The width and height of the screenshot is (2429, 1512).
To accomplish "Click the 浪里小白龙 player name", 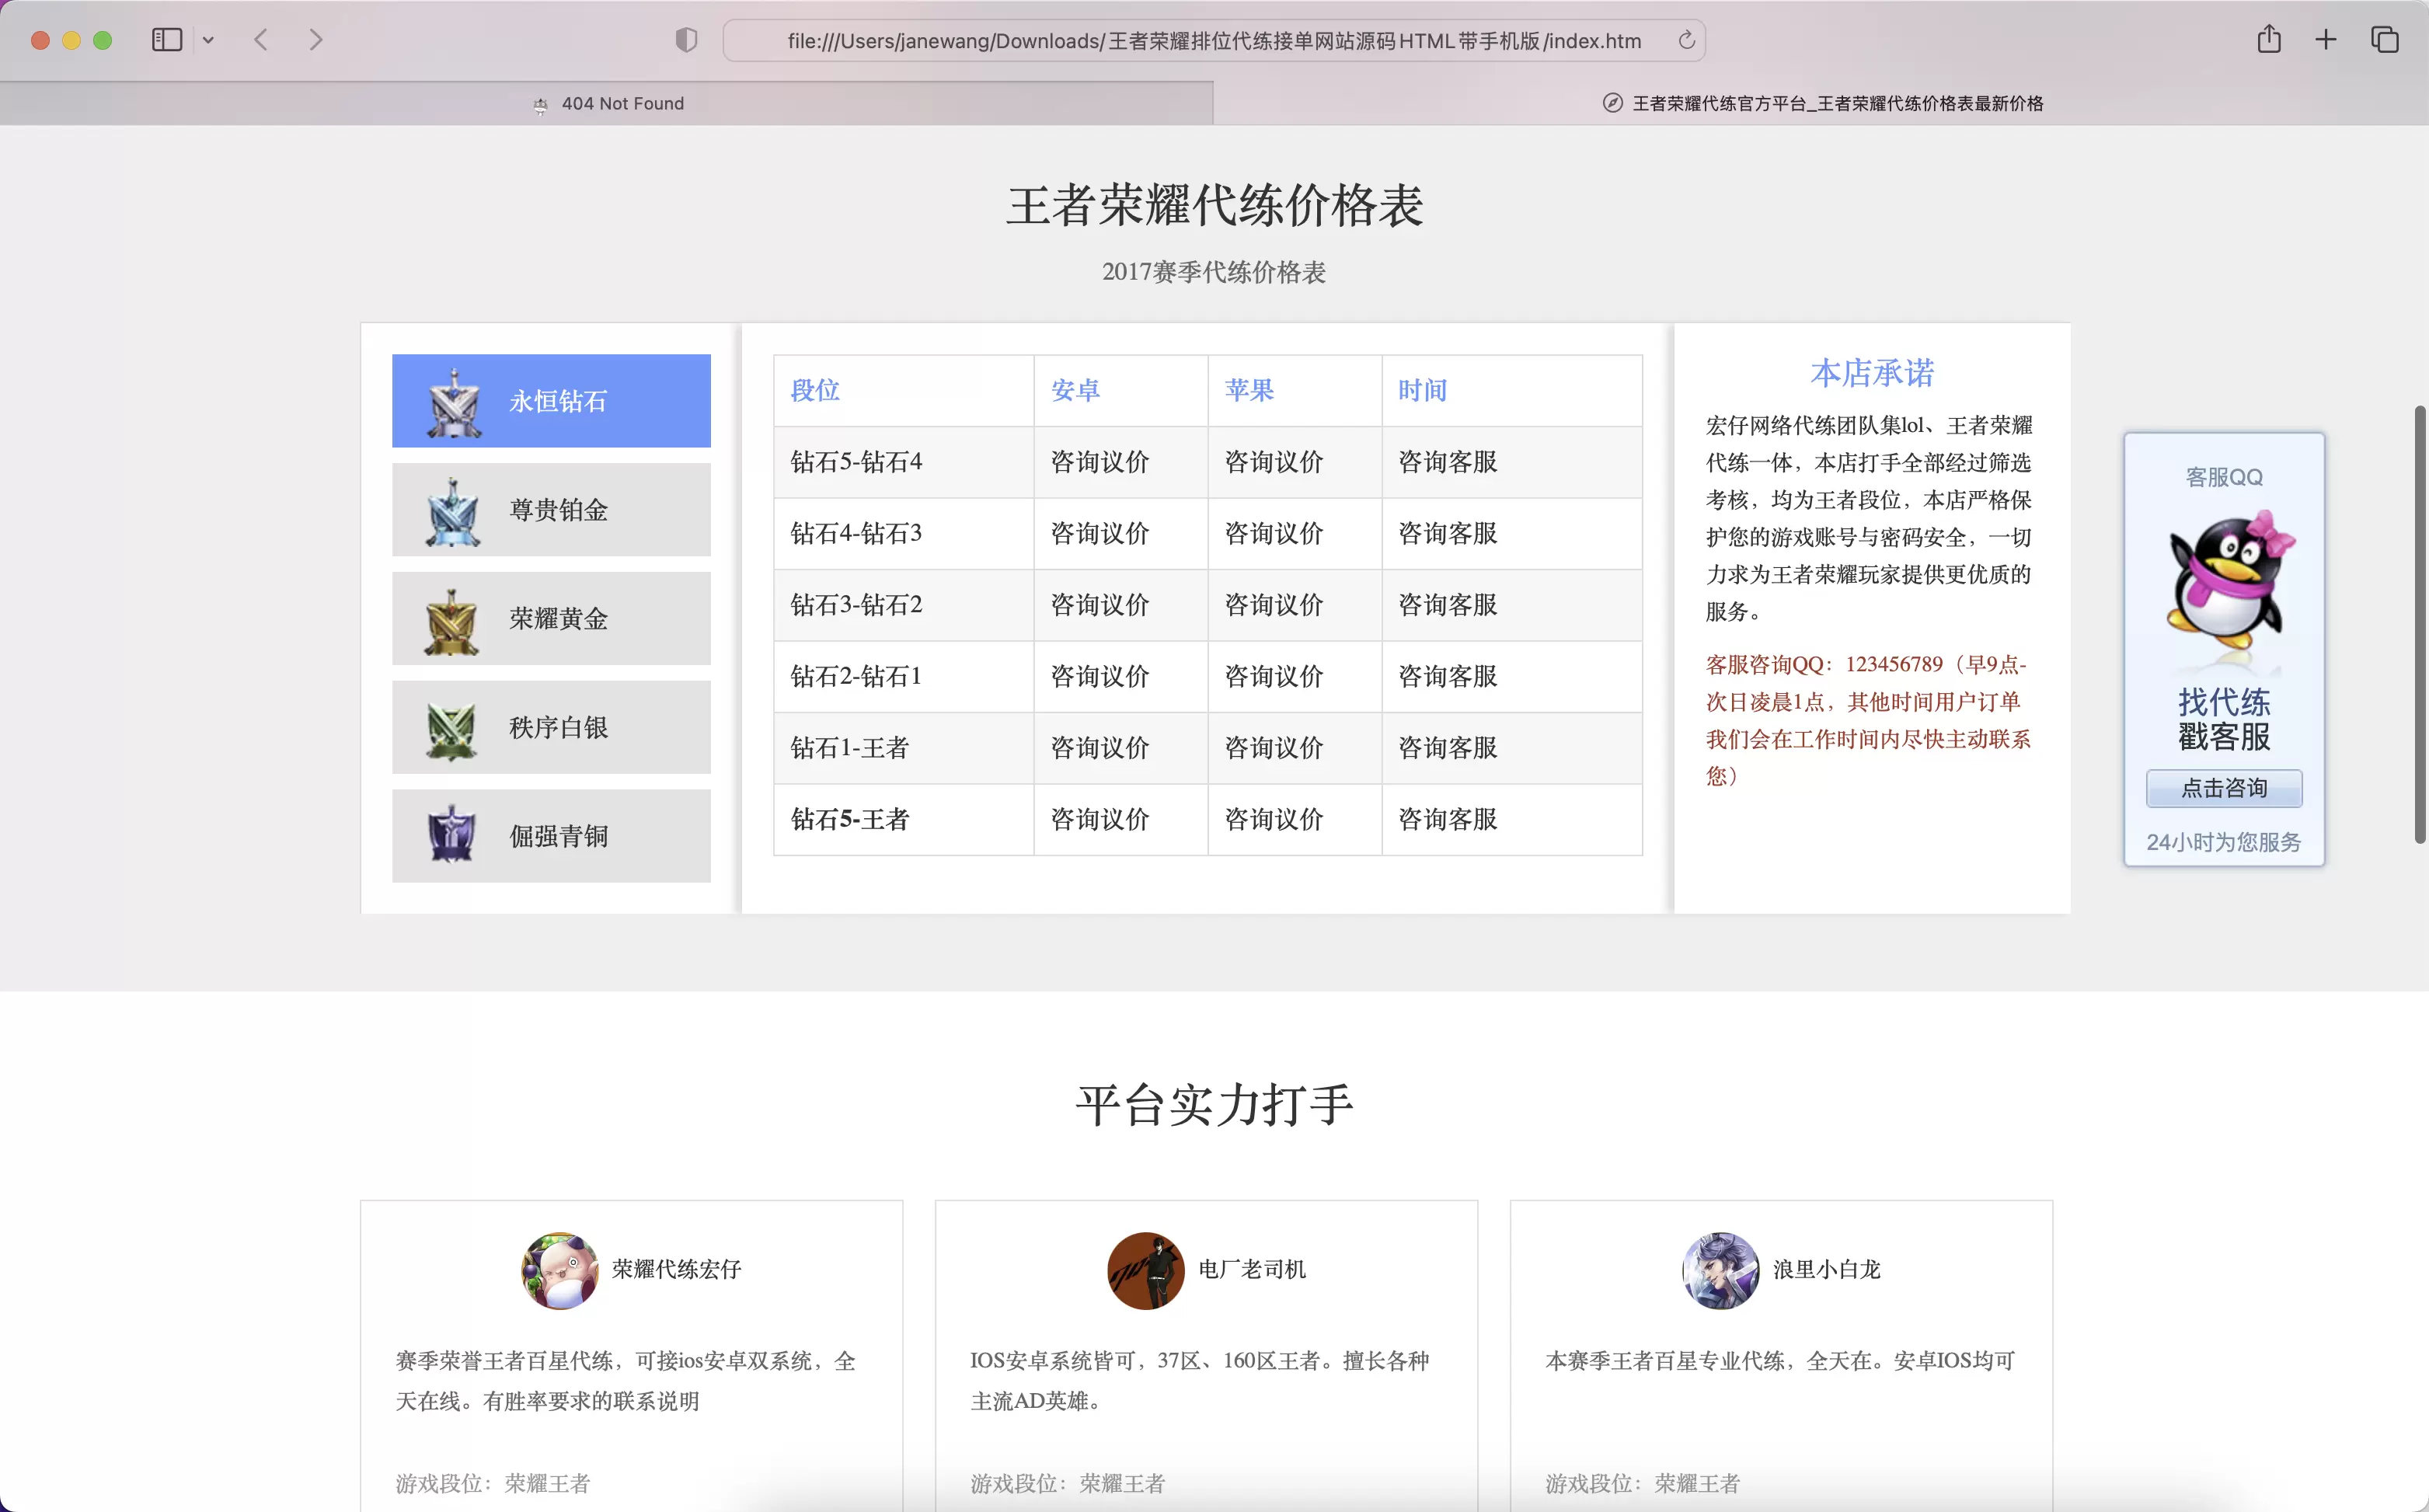I will tap(1826, 1270).
